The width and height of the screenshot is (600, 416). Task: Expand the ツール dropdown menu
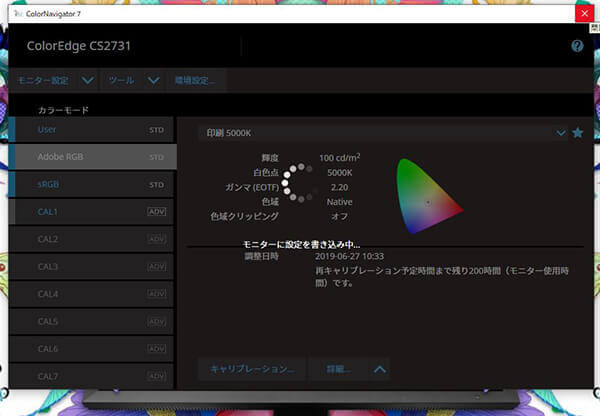[133, 80]
